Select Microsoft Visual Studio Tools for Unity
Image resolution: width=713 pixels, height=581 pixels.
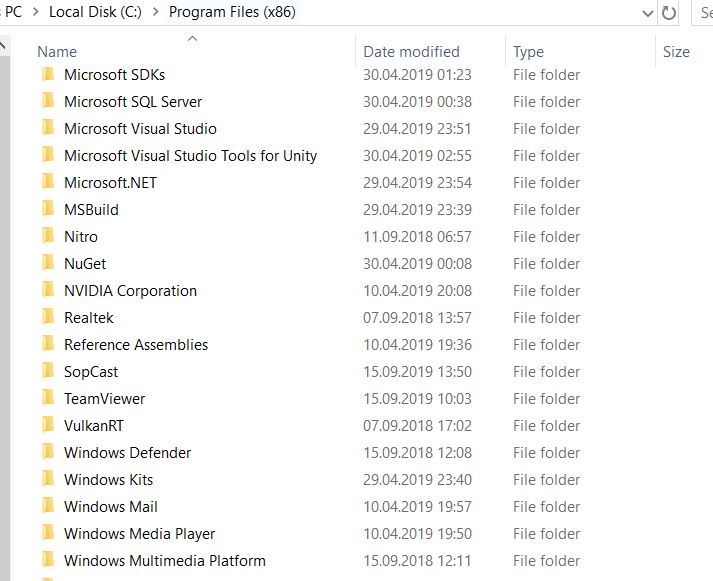191,155
